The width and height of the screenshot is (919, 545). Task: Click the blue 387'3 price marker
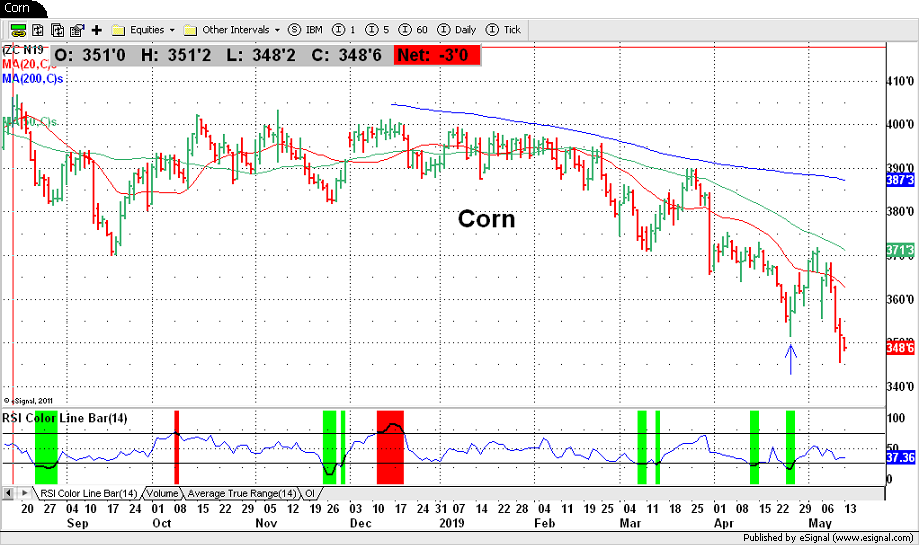(900, 180)
